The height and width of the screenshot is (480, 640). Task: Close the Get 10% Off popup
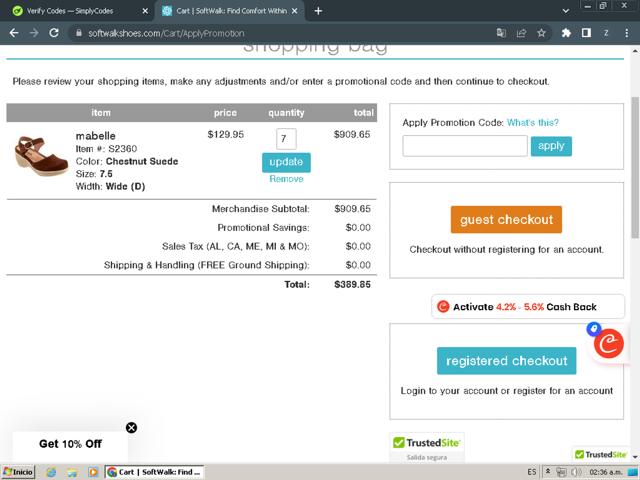coord(131,428)
